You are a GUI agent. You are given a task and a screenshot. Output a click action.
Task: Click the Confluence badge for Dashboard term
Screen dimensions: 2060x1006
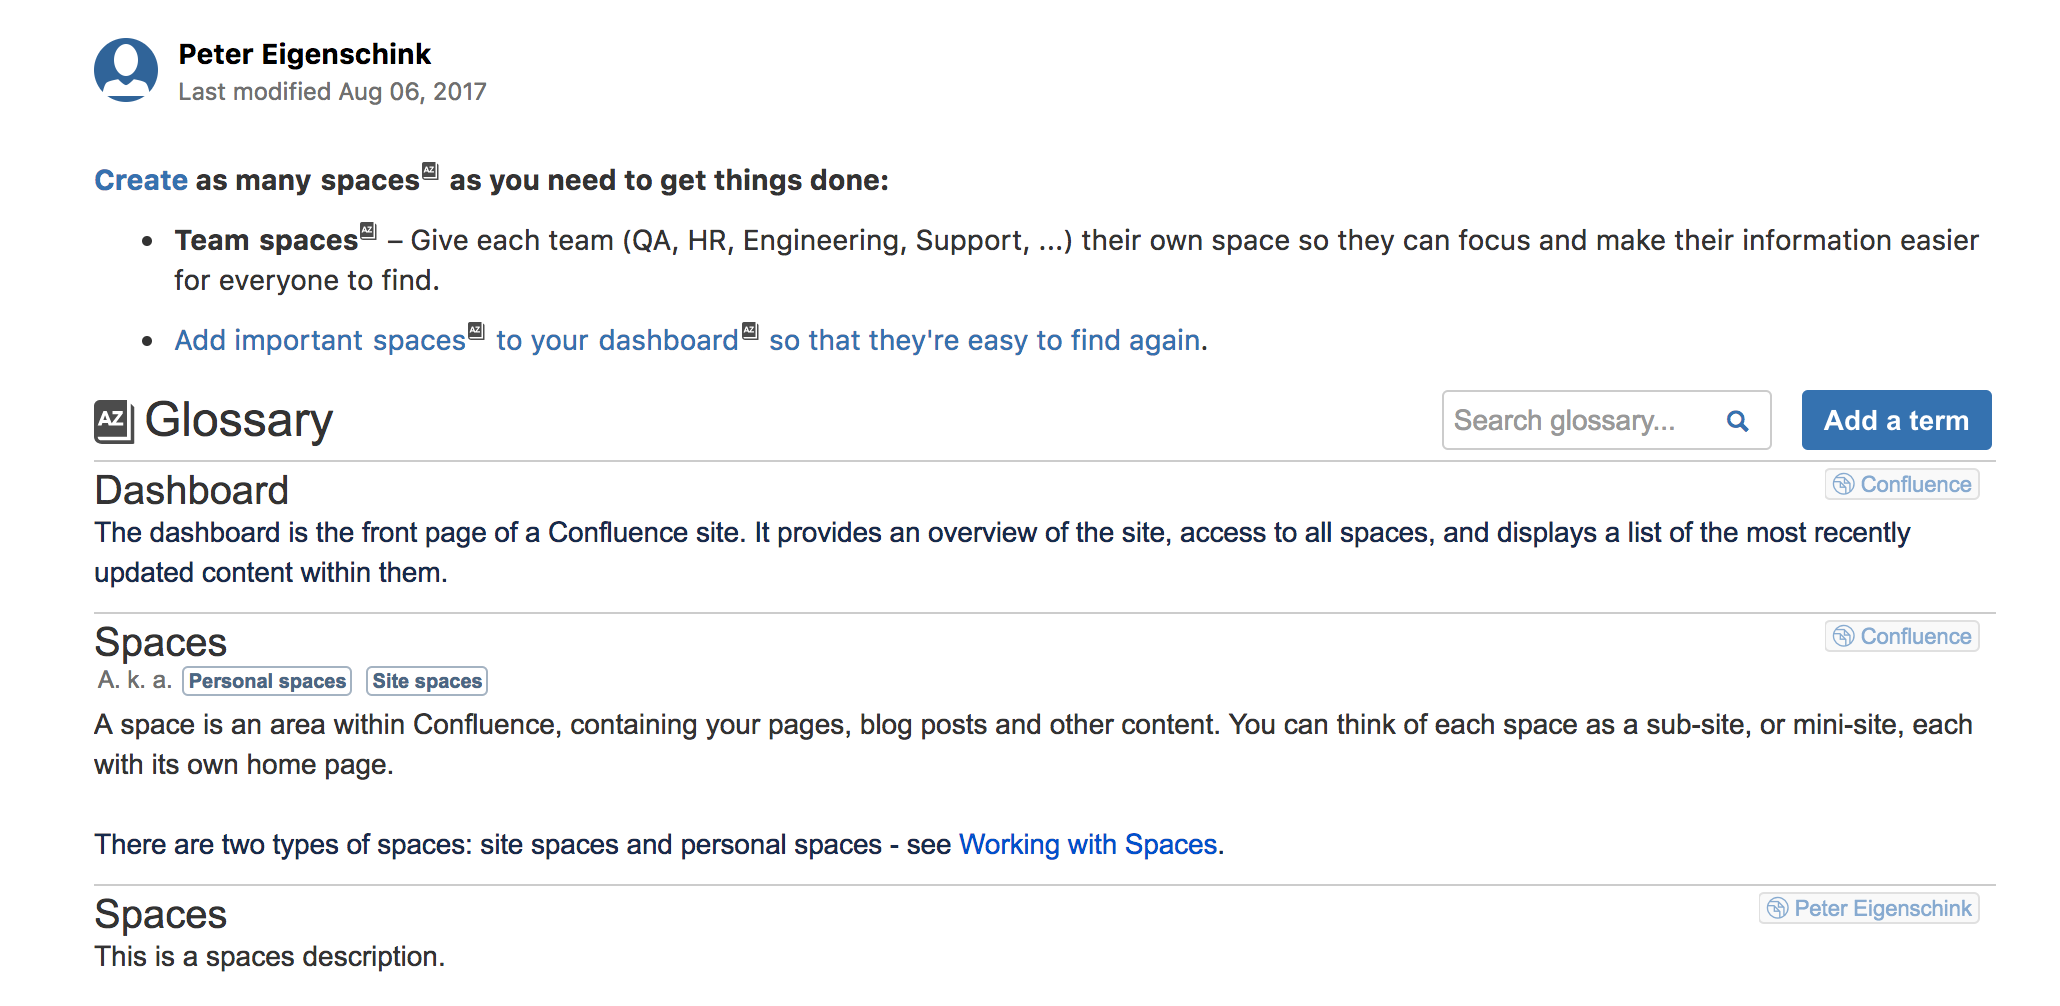(x=1902, y=485)
